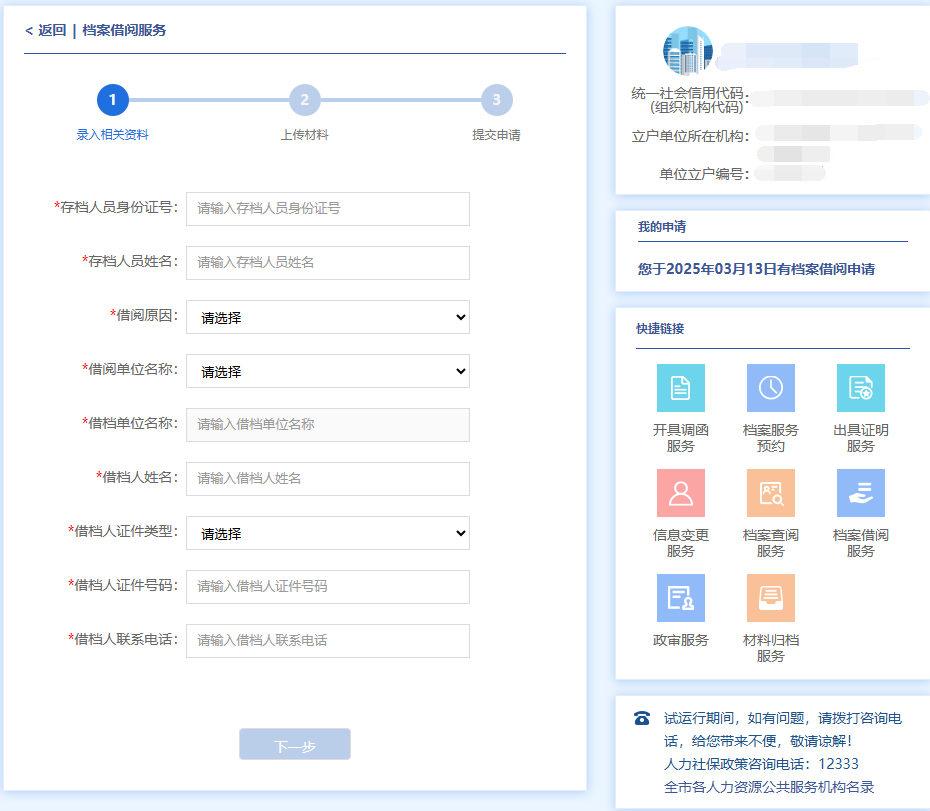Open the 政审服务 icon
This screenshot has height=811, width=930.
coord(680,598)
